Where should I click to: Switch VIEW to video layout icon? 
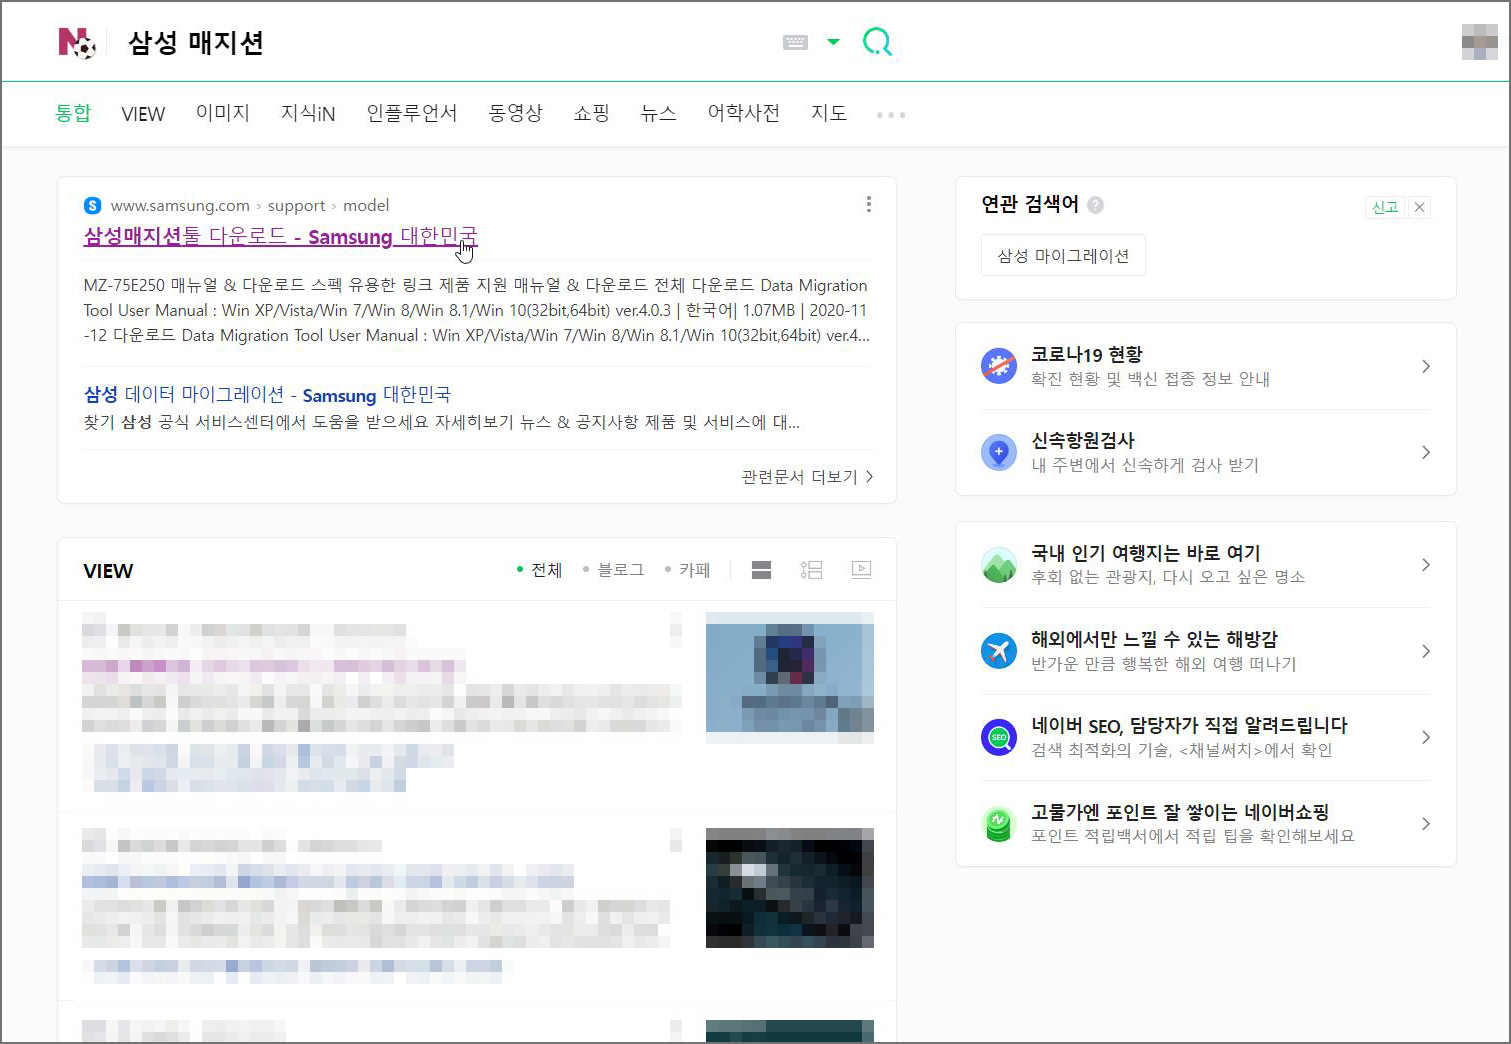pyautogui.click(x=861, y=570)
